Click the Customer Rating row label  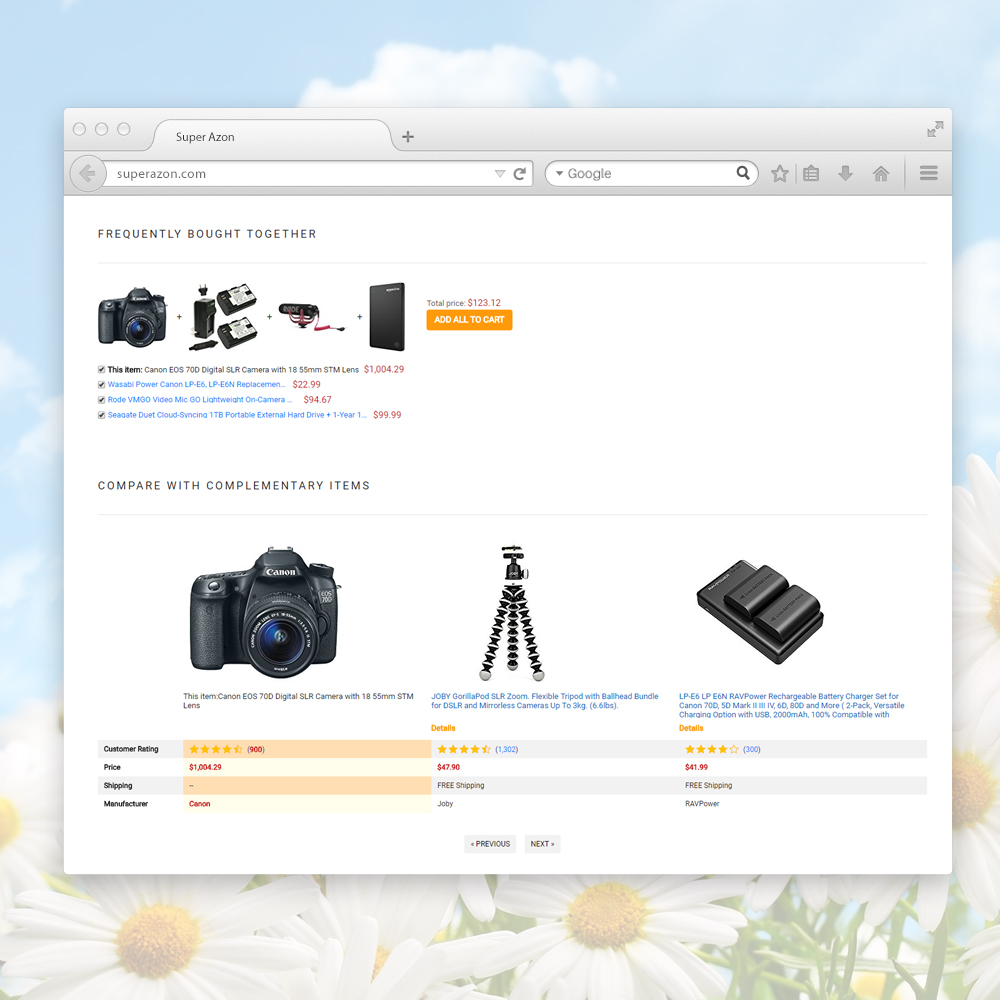tap(131, 749)
